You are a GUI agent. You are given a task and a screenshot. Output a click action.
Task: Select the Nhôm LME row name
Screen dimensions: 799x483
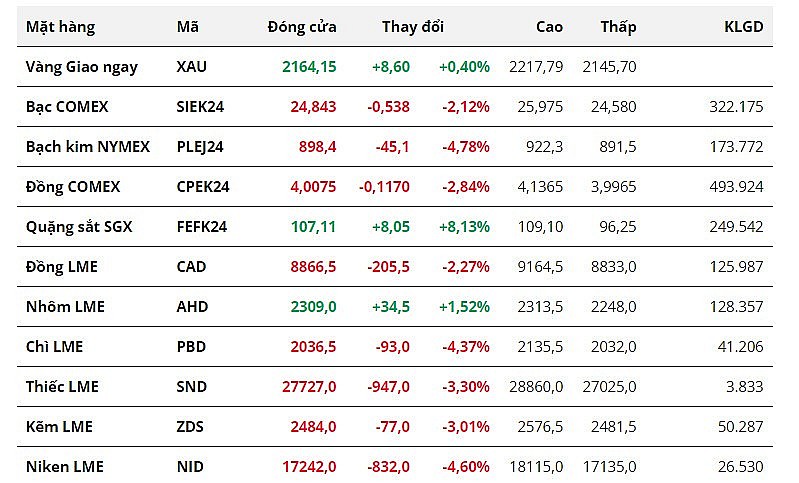[65, 306]
